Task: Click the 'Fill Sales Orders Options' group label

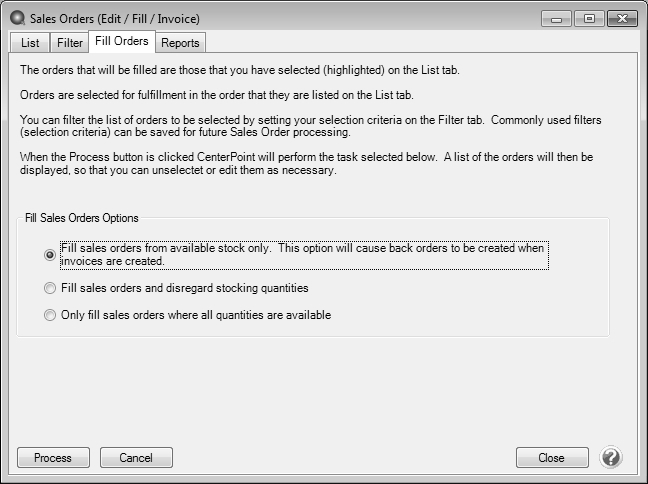Action: click(82, 218)
